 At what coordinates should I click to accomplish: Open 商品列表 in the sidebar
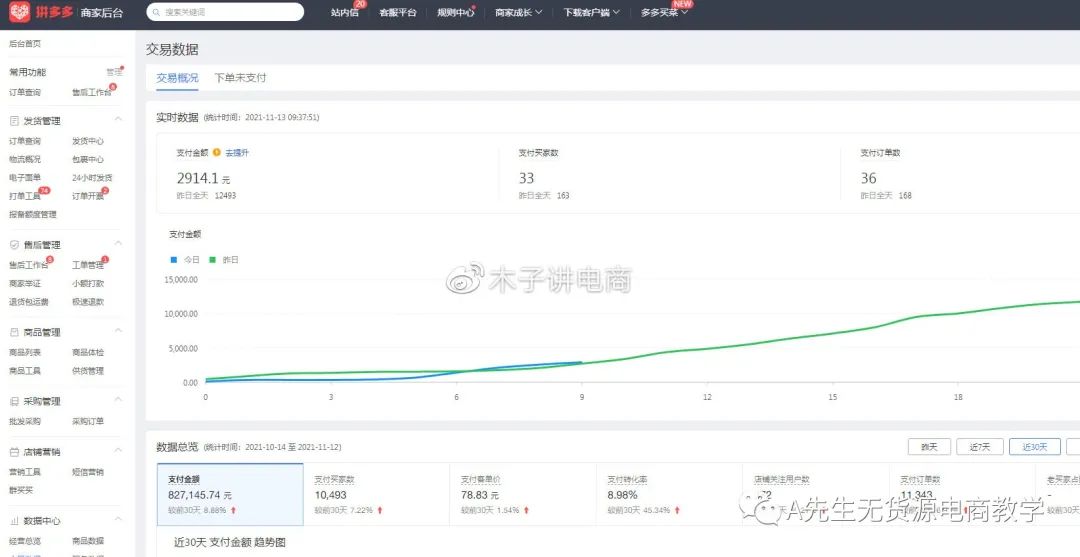[x=25, y=353]
